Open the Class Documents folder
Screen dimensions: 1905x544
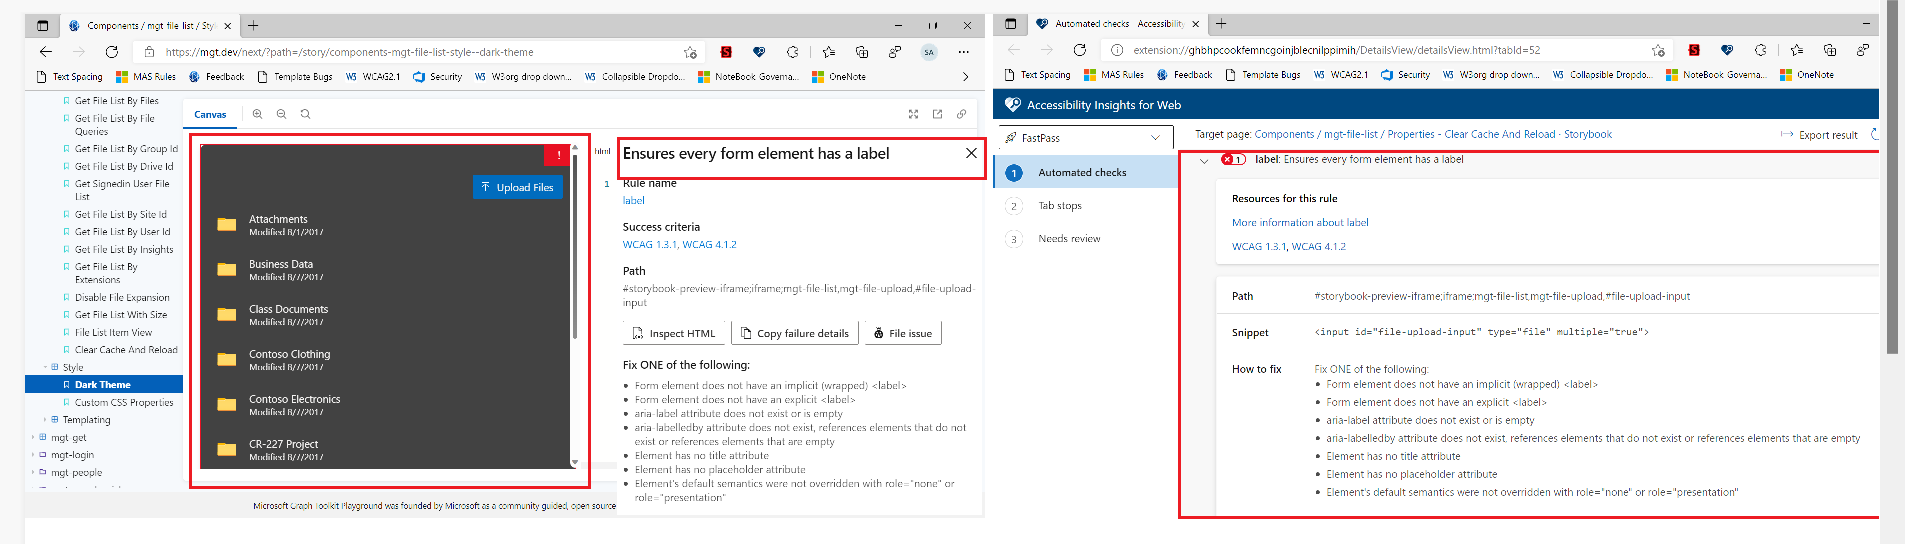point(288,309)
